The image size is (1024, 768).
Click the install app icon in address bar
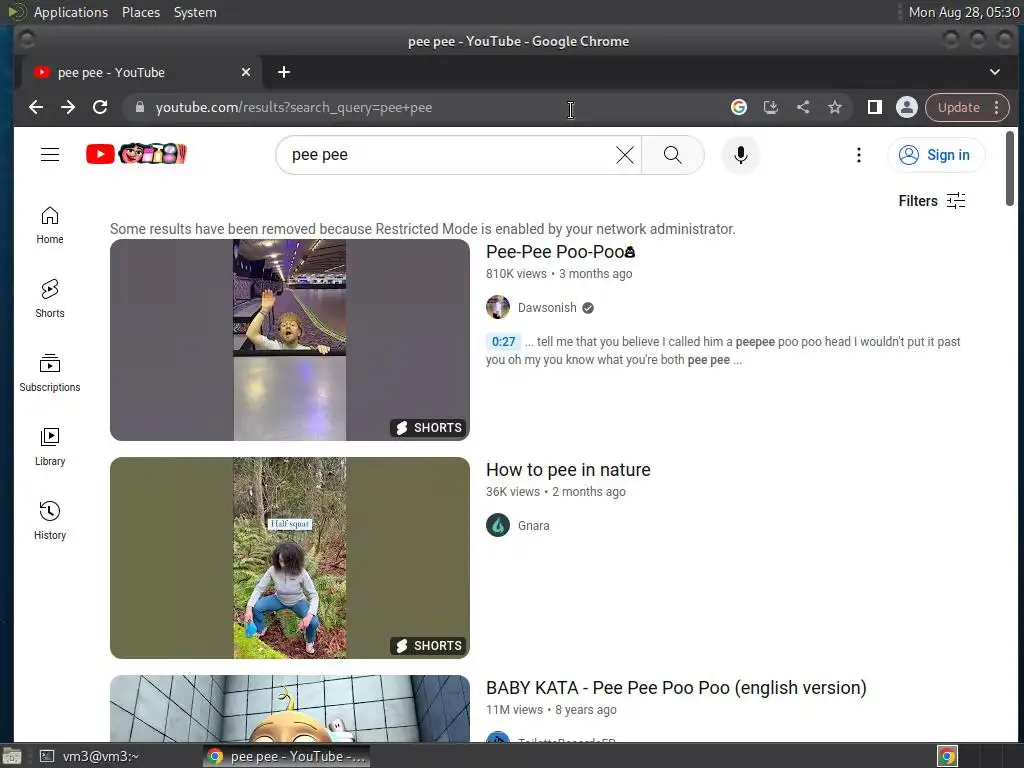click(771, 107)
